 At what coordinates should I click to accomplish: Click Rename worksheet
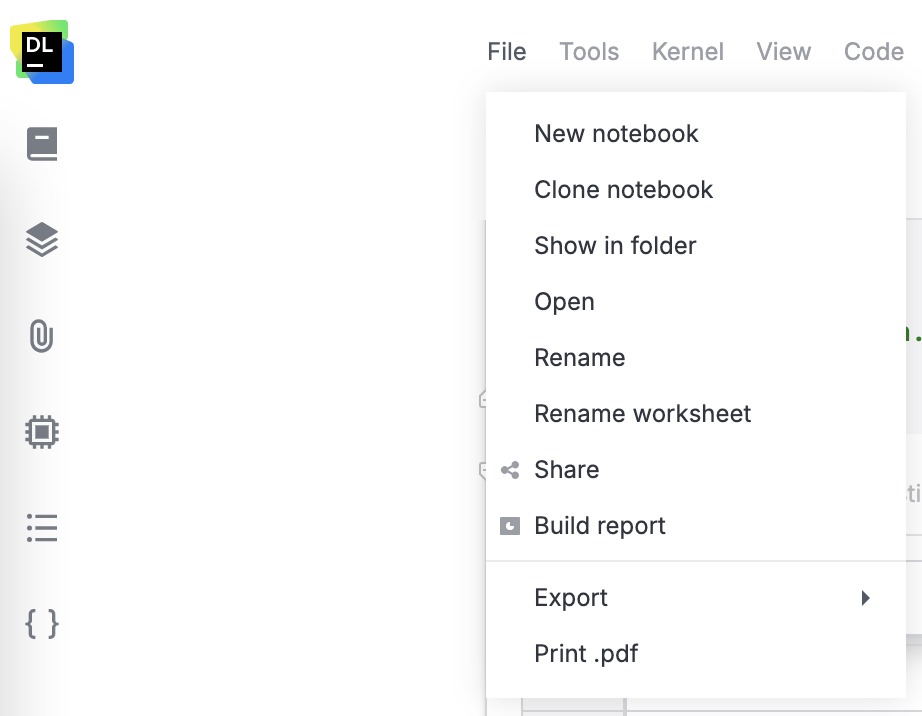(x=642, y=413)
